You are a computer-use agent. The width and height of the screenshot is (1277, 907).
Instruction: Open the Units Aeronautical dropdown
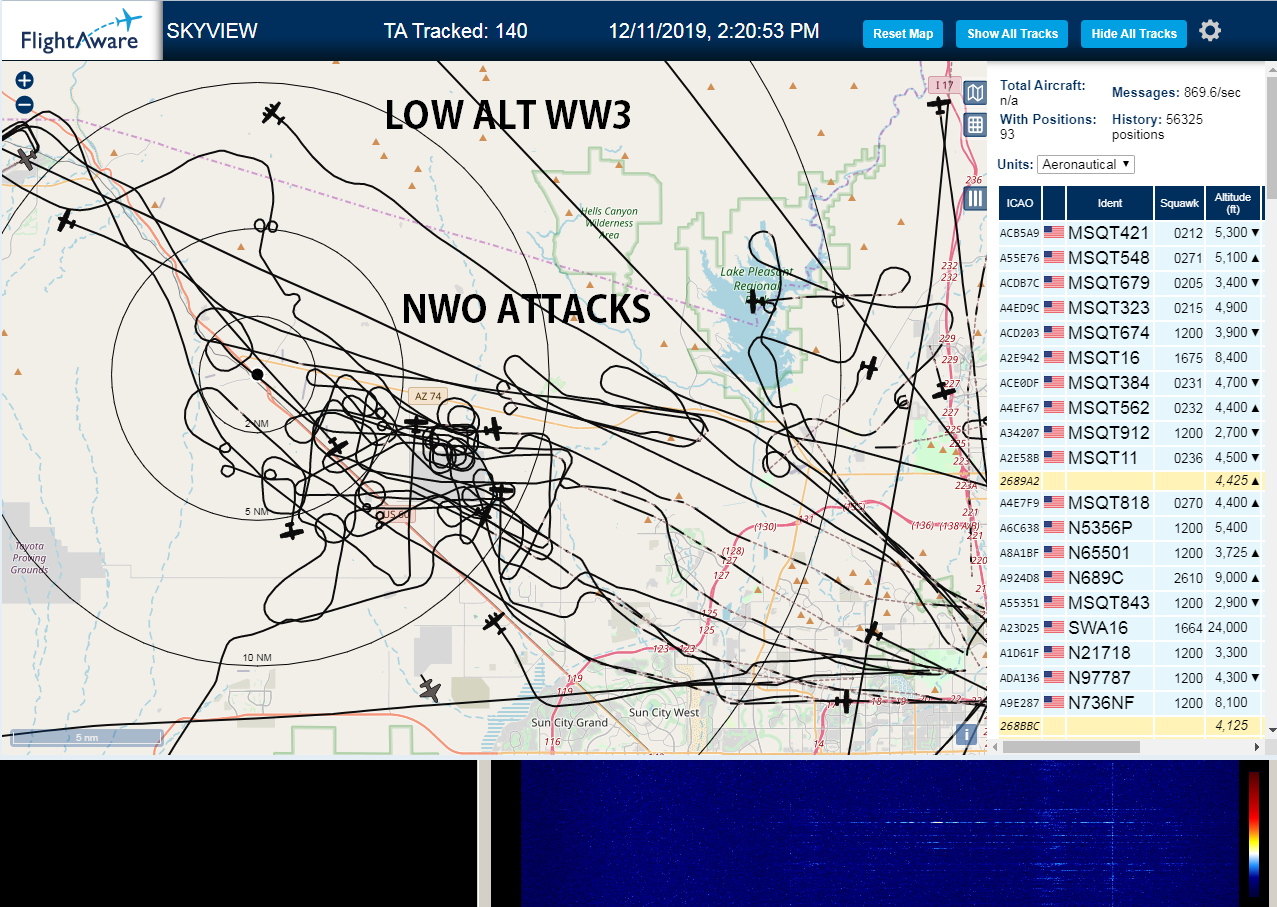1086,164
